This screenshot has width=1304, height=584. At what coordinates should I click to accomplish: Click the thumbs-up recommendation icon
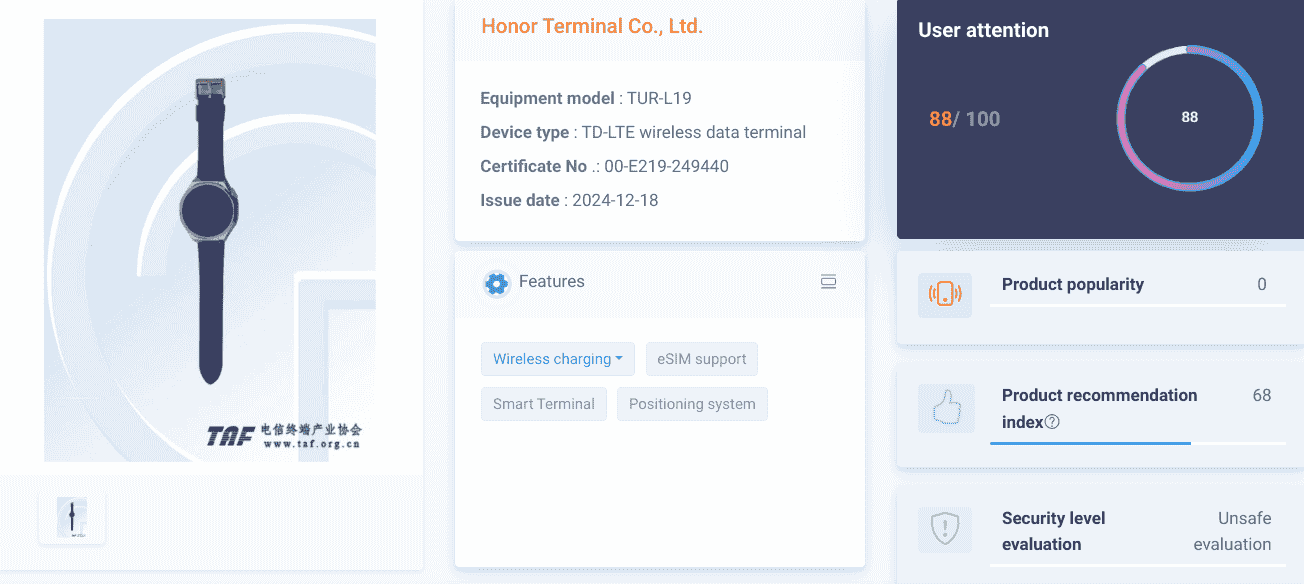[x=945, y=408]
